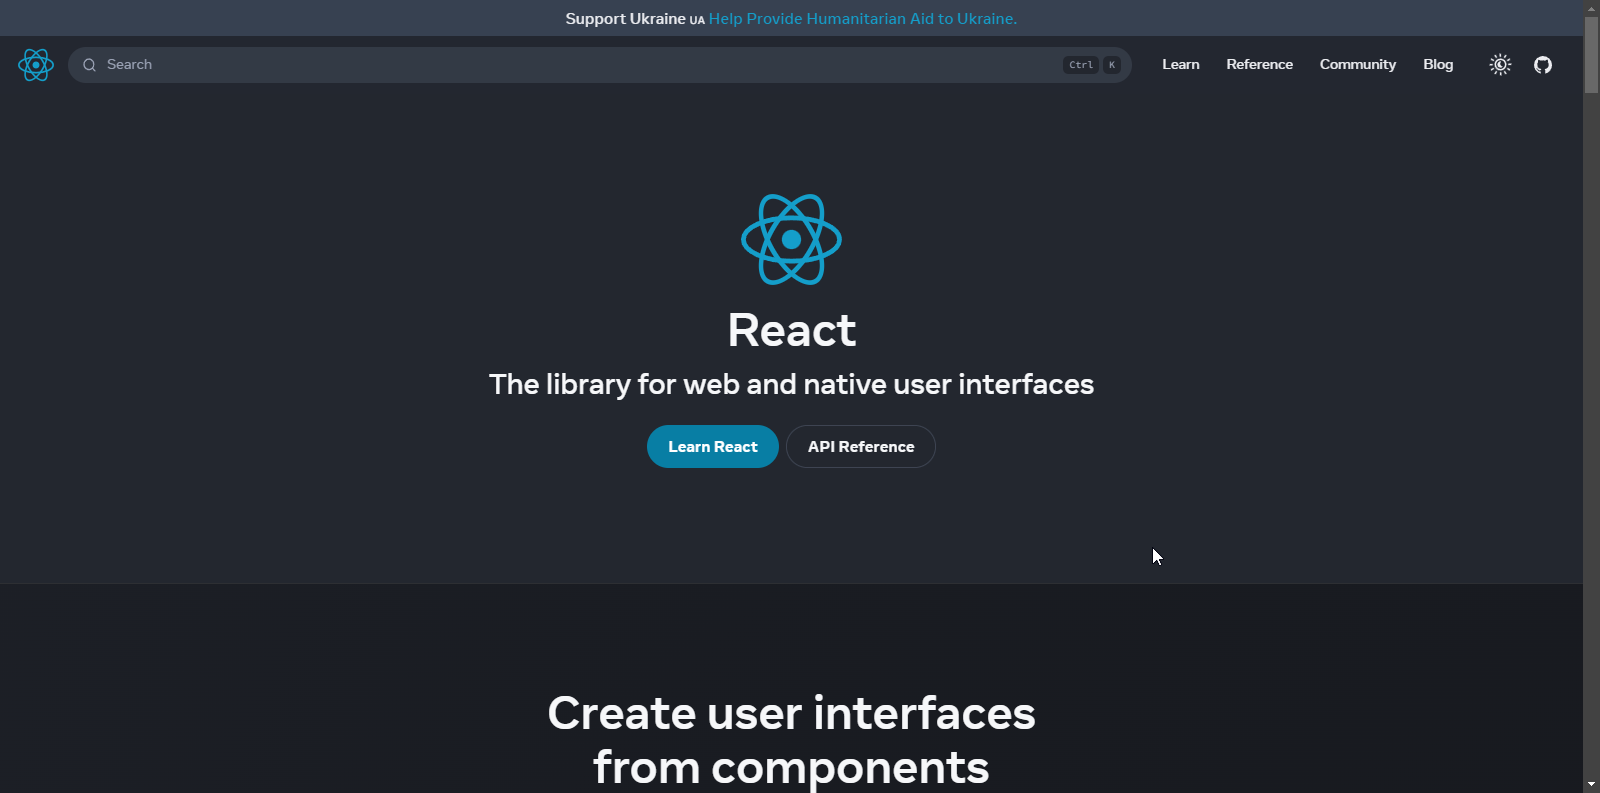The width and height of the screenshot is (1600, 793).
Task: Open the Reference nav item
Action: pyautogui.click(x=1260, y=64)
